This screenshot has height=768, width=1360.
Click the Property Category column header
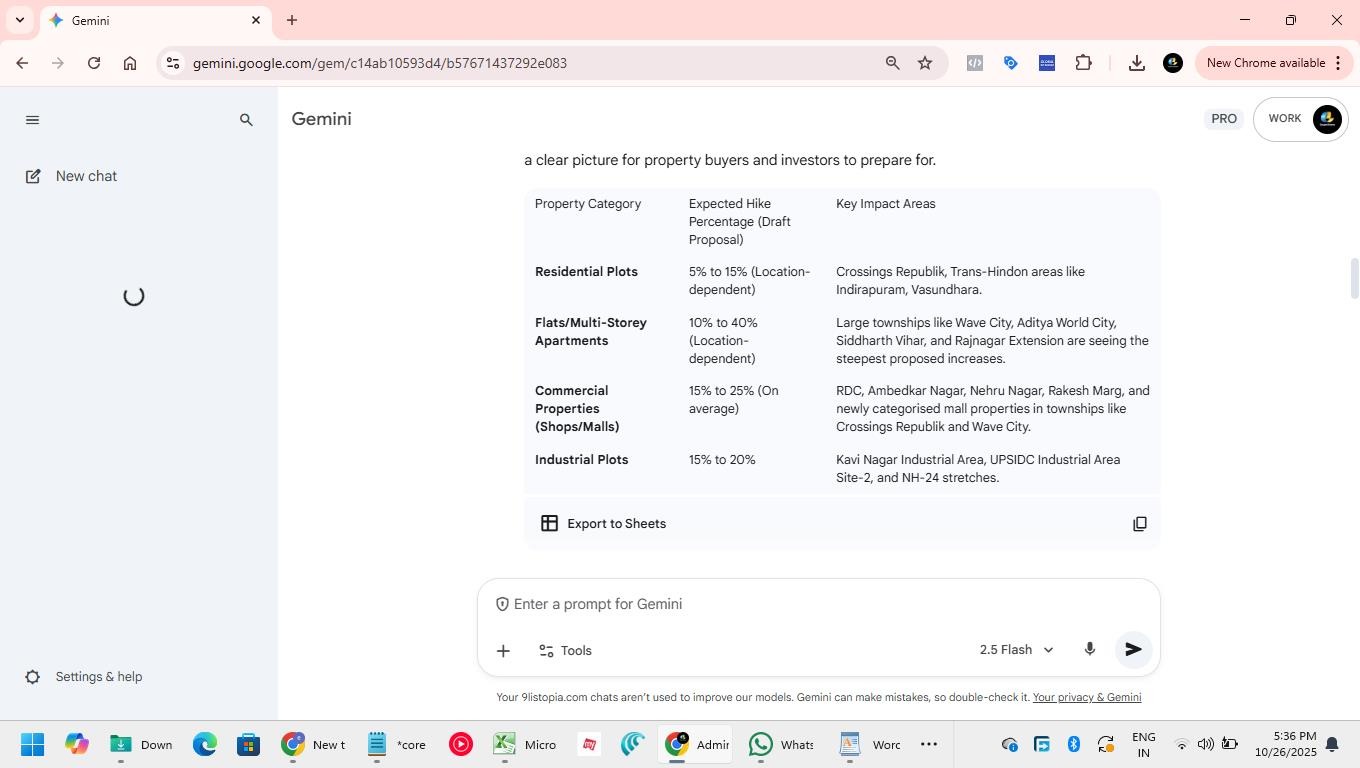[588, 204]
